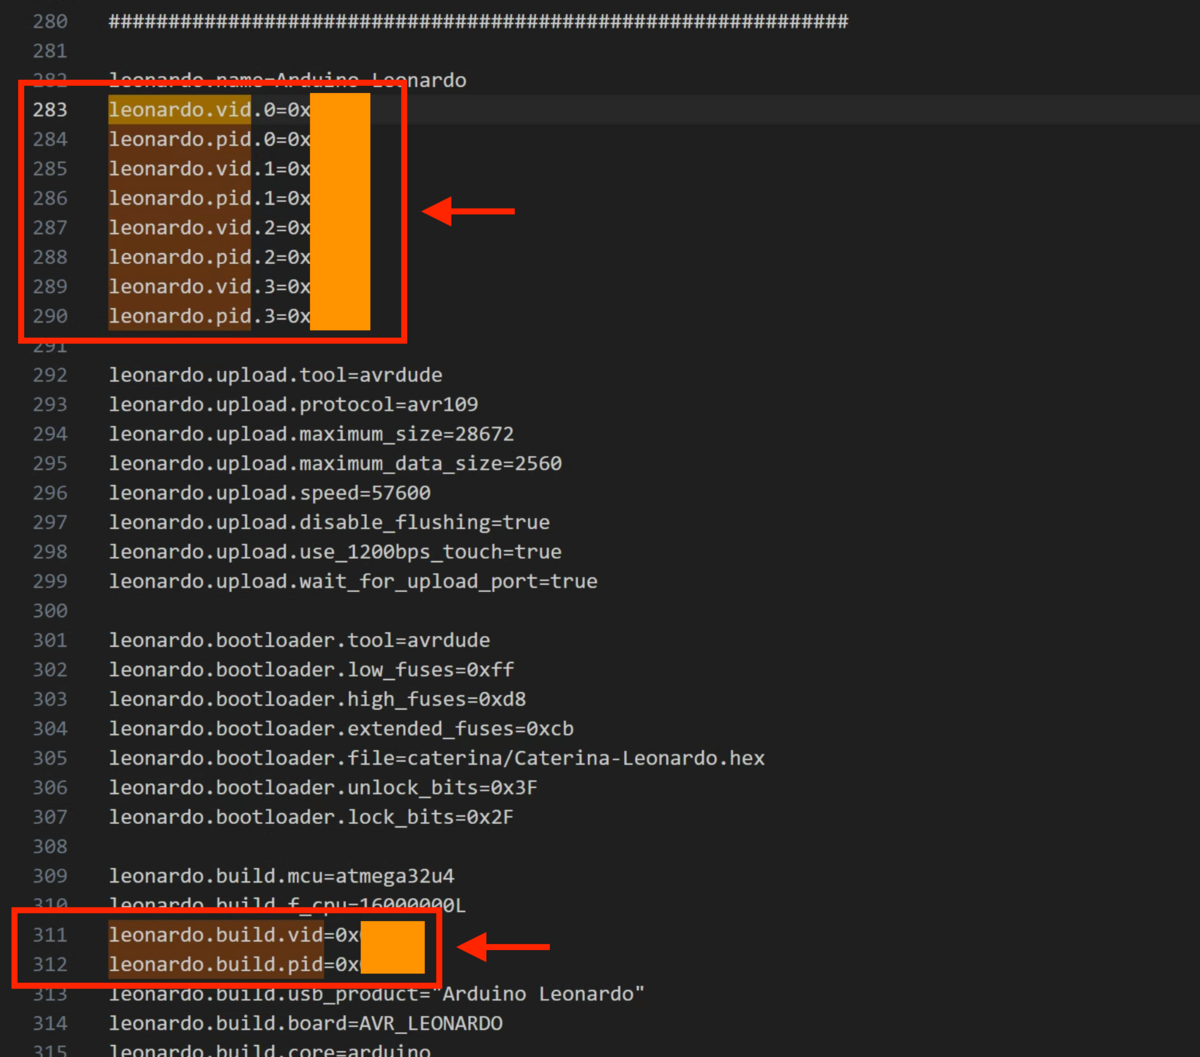
Task: Click line leonardo.build.board=AVR_LEONARDO
Action: [x=306, y=1024]
